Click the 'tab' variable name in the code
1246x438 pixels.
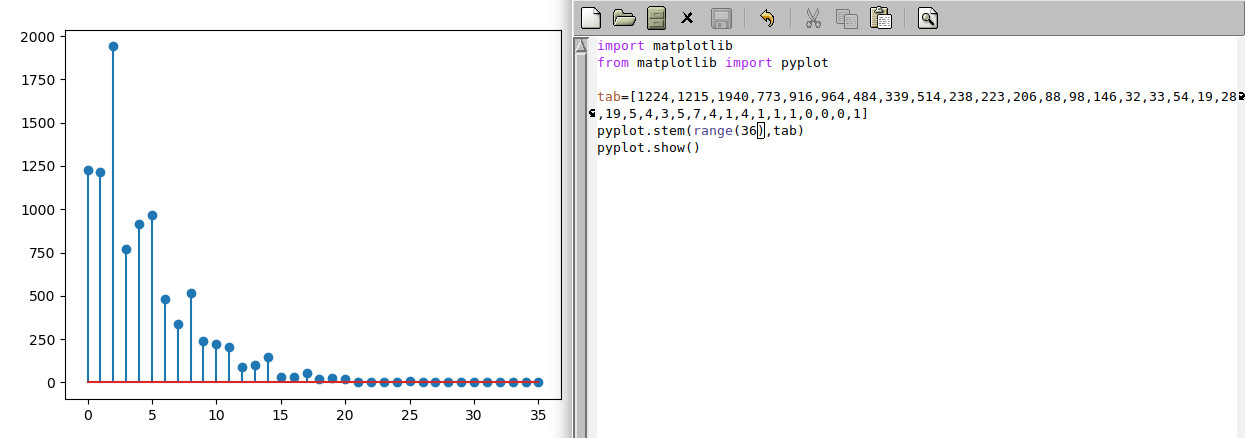(609, 97)
